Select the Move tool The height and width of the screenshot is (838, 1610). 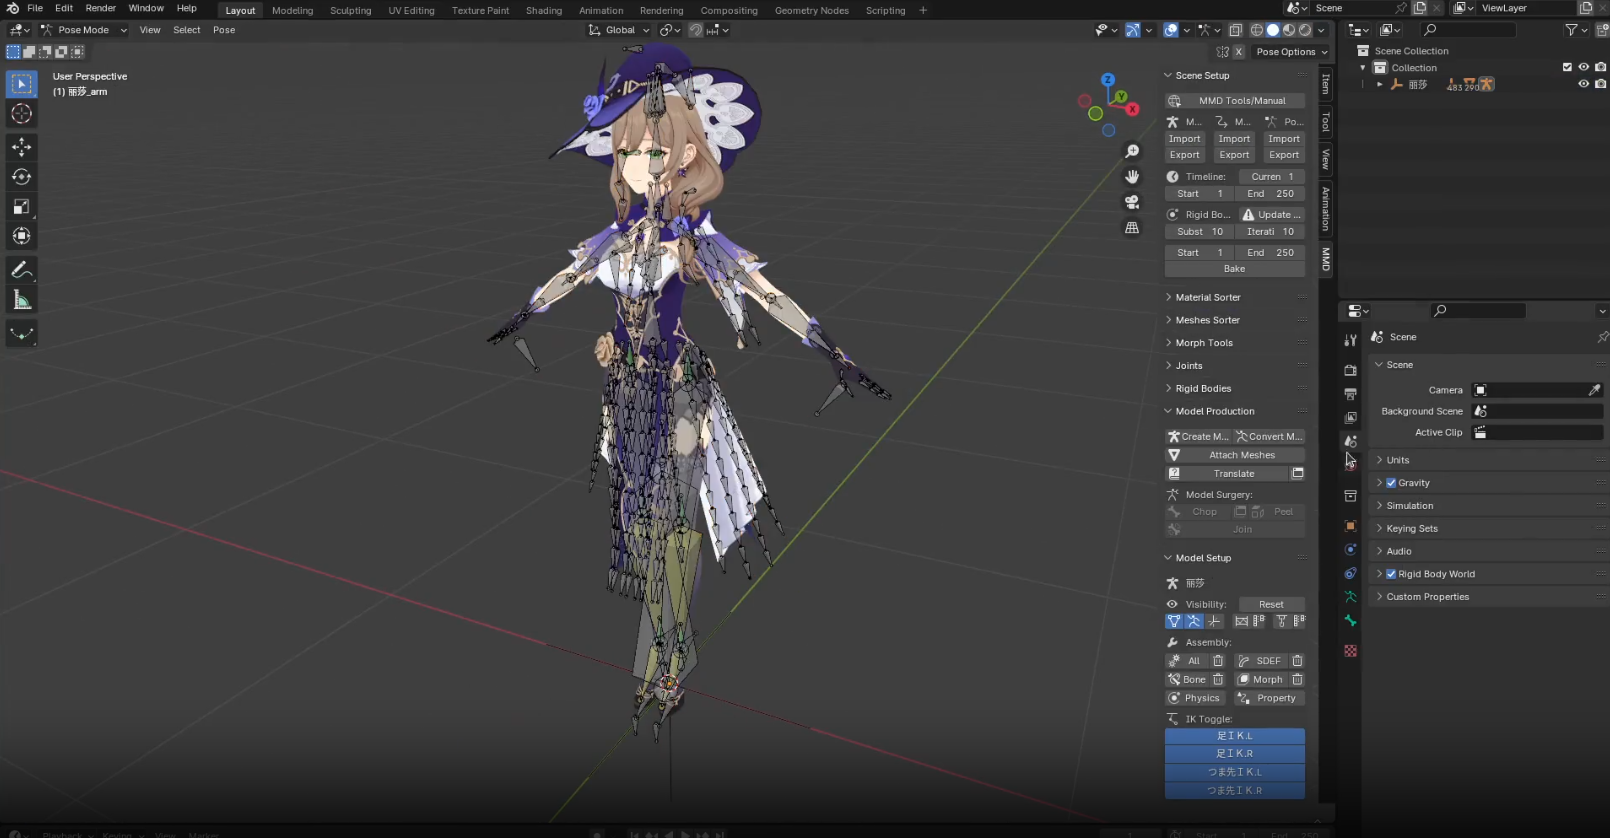(22, 147)
